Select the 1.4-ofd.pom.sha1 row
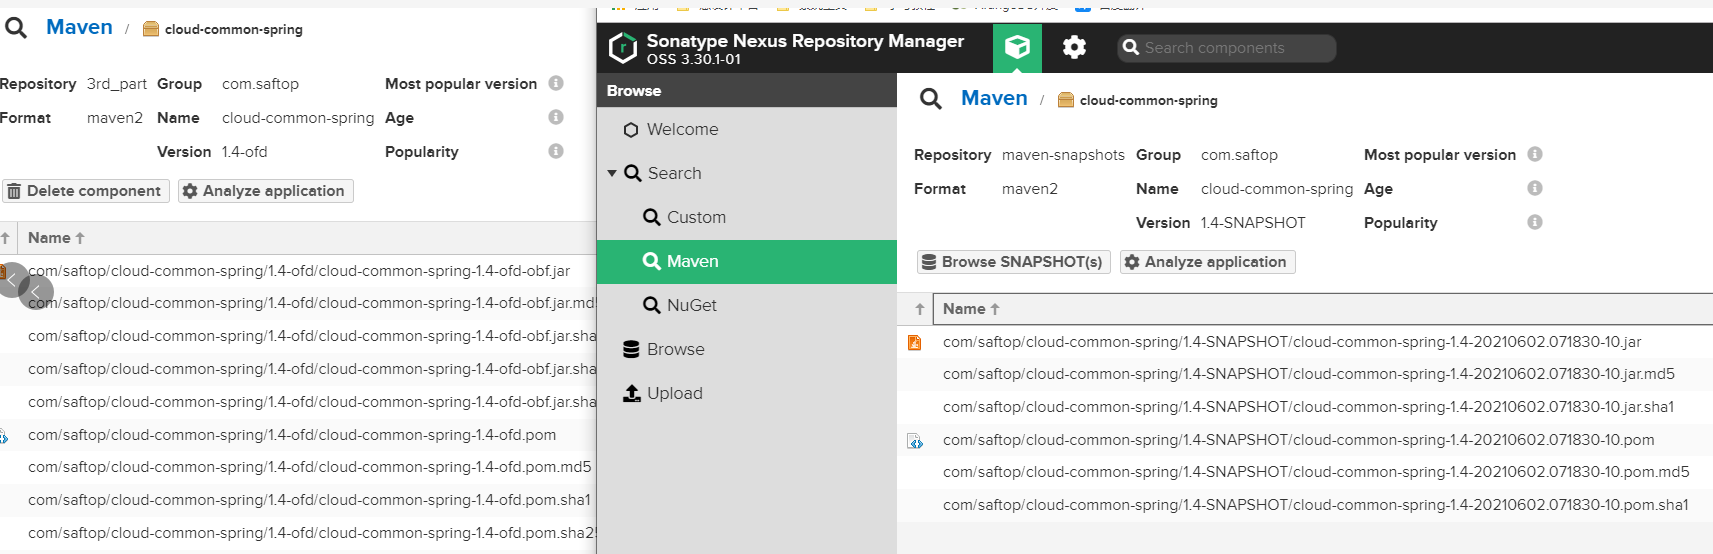Viewport: 1713px width, 554px height. 298,500
